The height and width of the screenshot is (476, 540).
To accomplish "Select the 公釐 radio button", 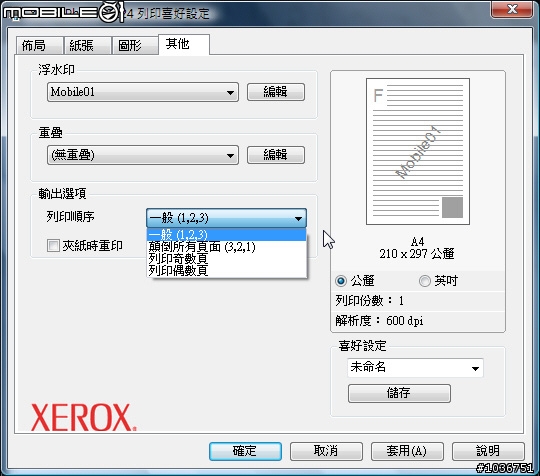I will 341,281.
